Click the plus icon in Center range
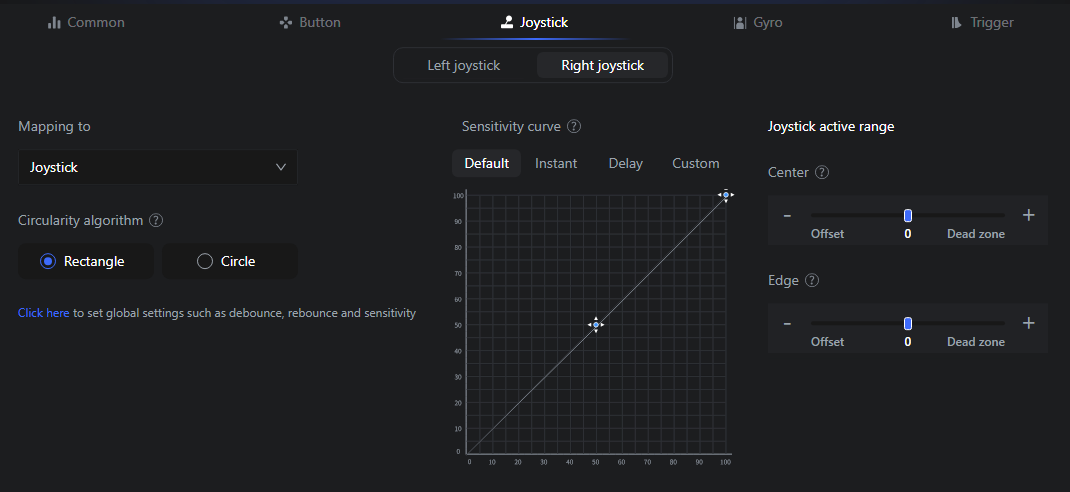The height and width of the screenshot is (492, 1070). [x=1028, y=215]
